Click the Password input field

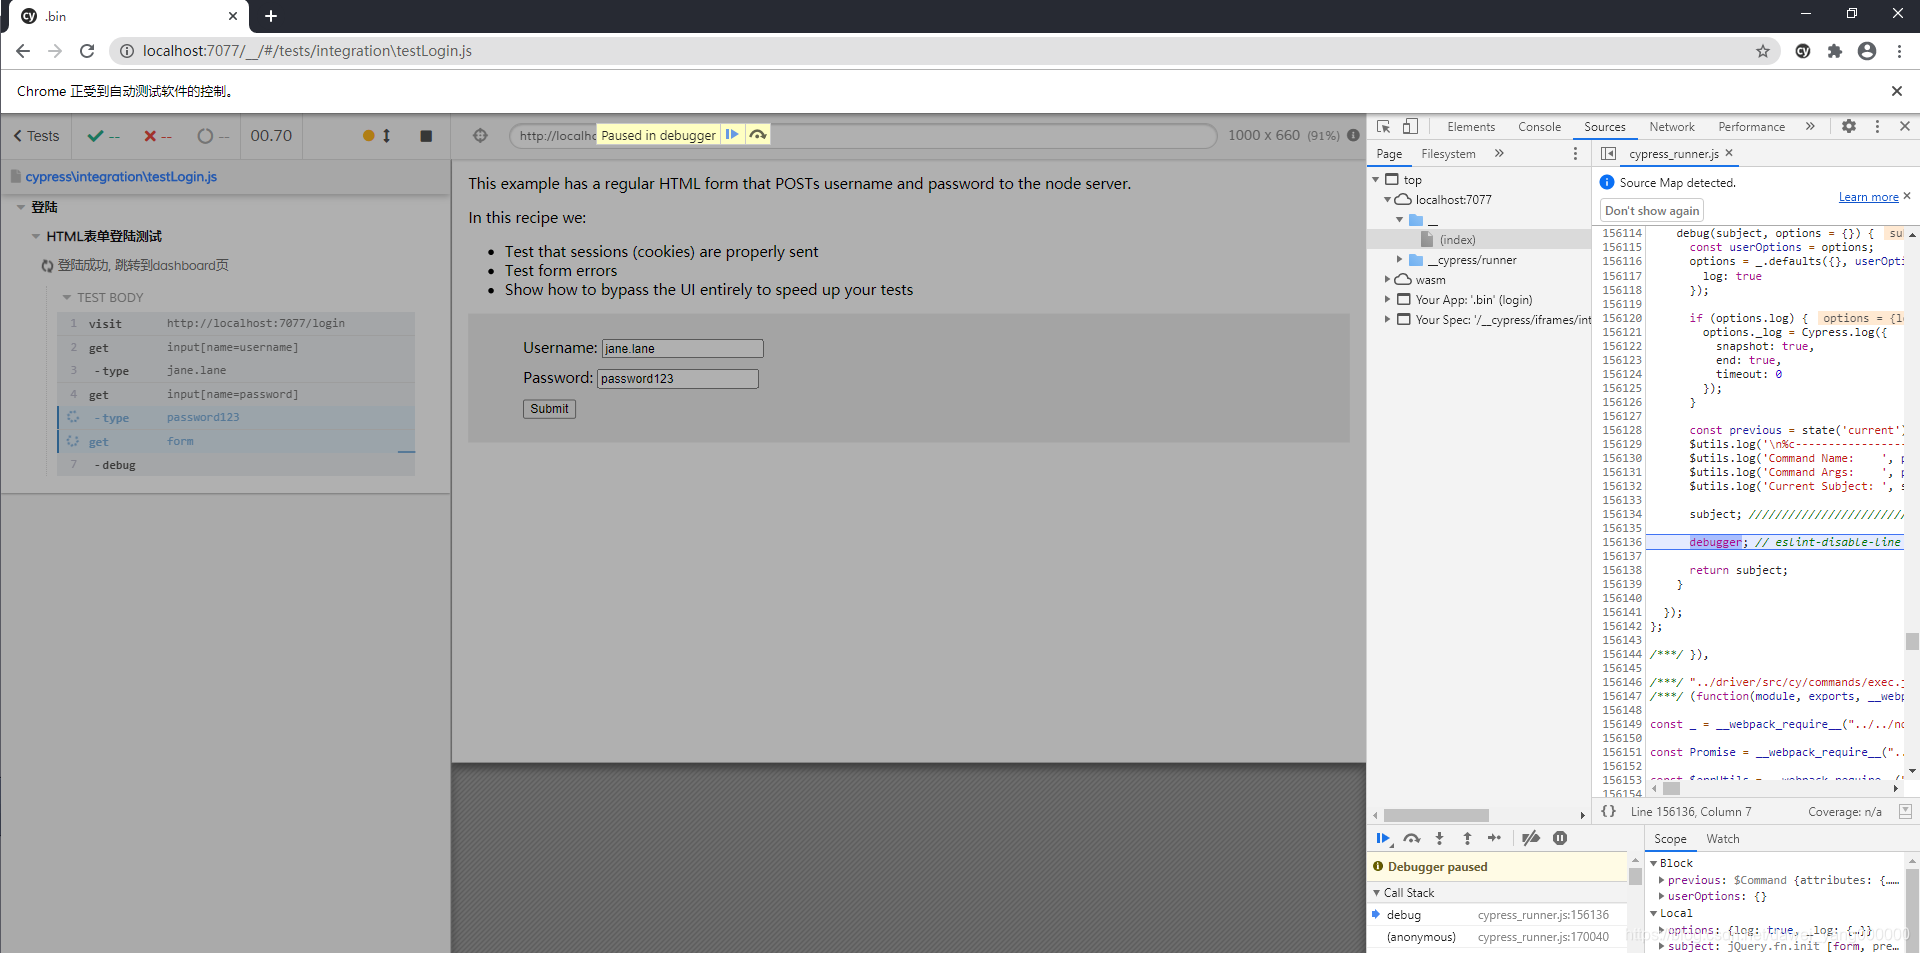coord(677,378)
